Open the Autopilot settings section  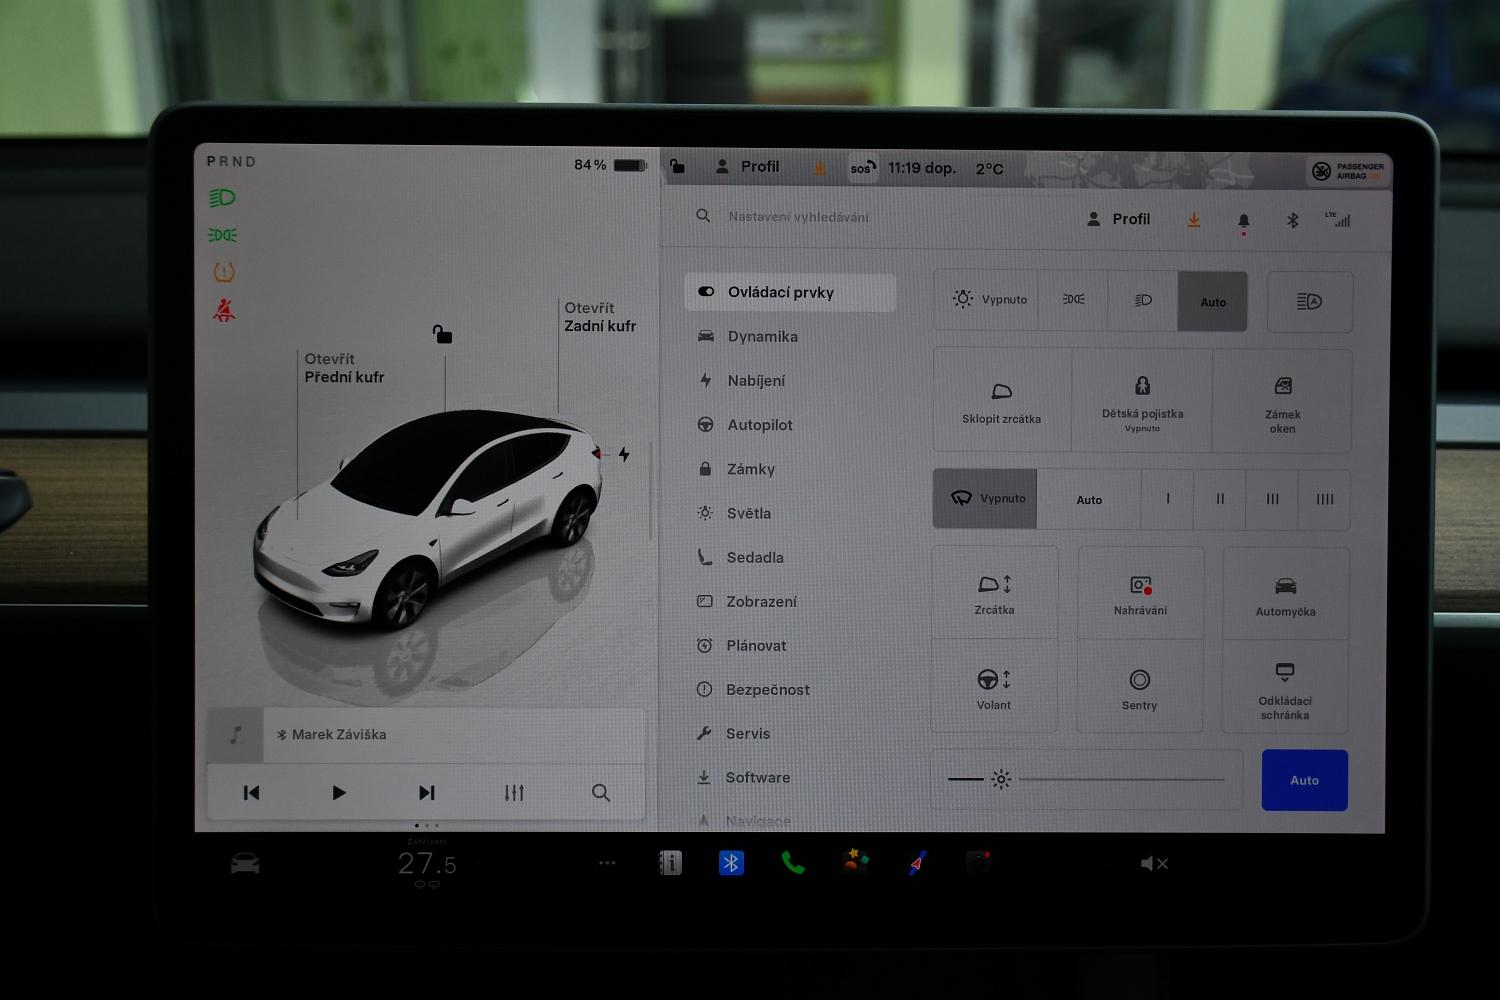pos(759,425)
